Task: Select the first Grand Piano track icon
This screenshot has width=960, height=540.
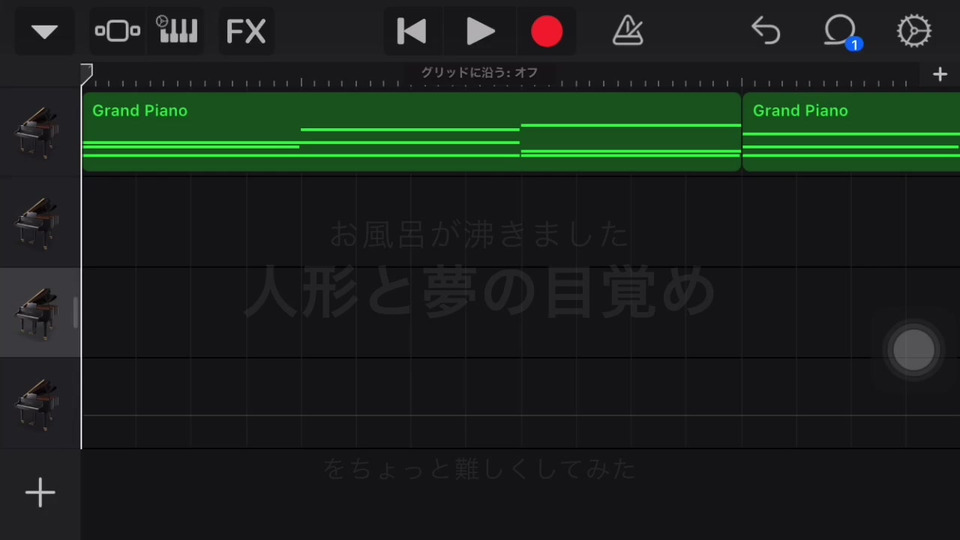Action: [39, 132]
